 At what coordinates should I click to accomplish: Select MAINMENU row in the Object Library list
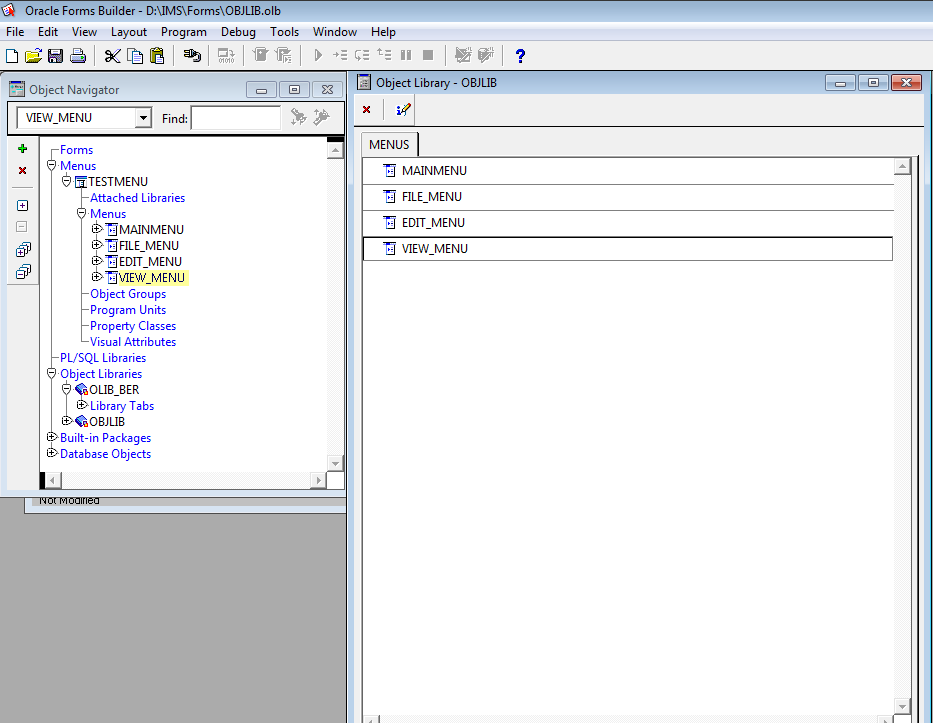pyautogui.click(x=628, y=171)
